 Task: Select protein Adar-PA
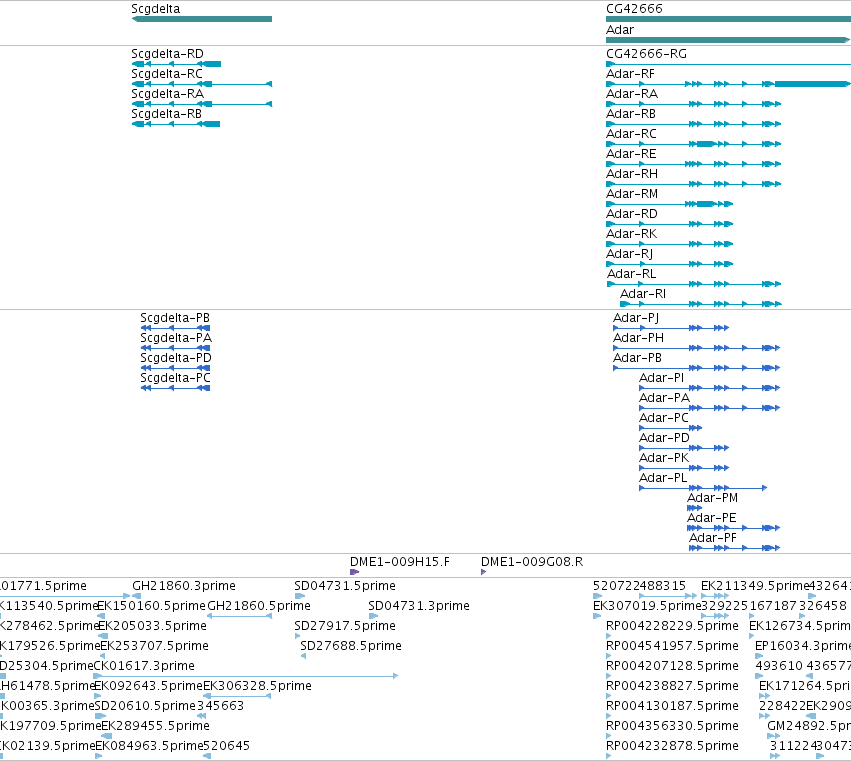click(x=664, y=398)
